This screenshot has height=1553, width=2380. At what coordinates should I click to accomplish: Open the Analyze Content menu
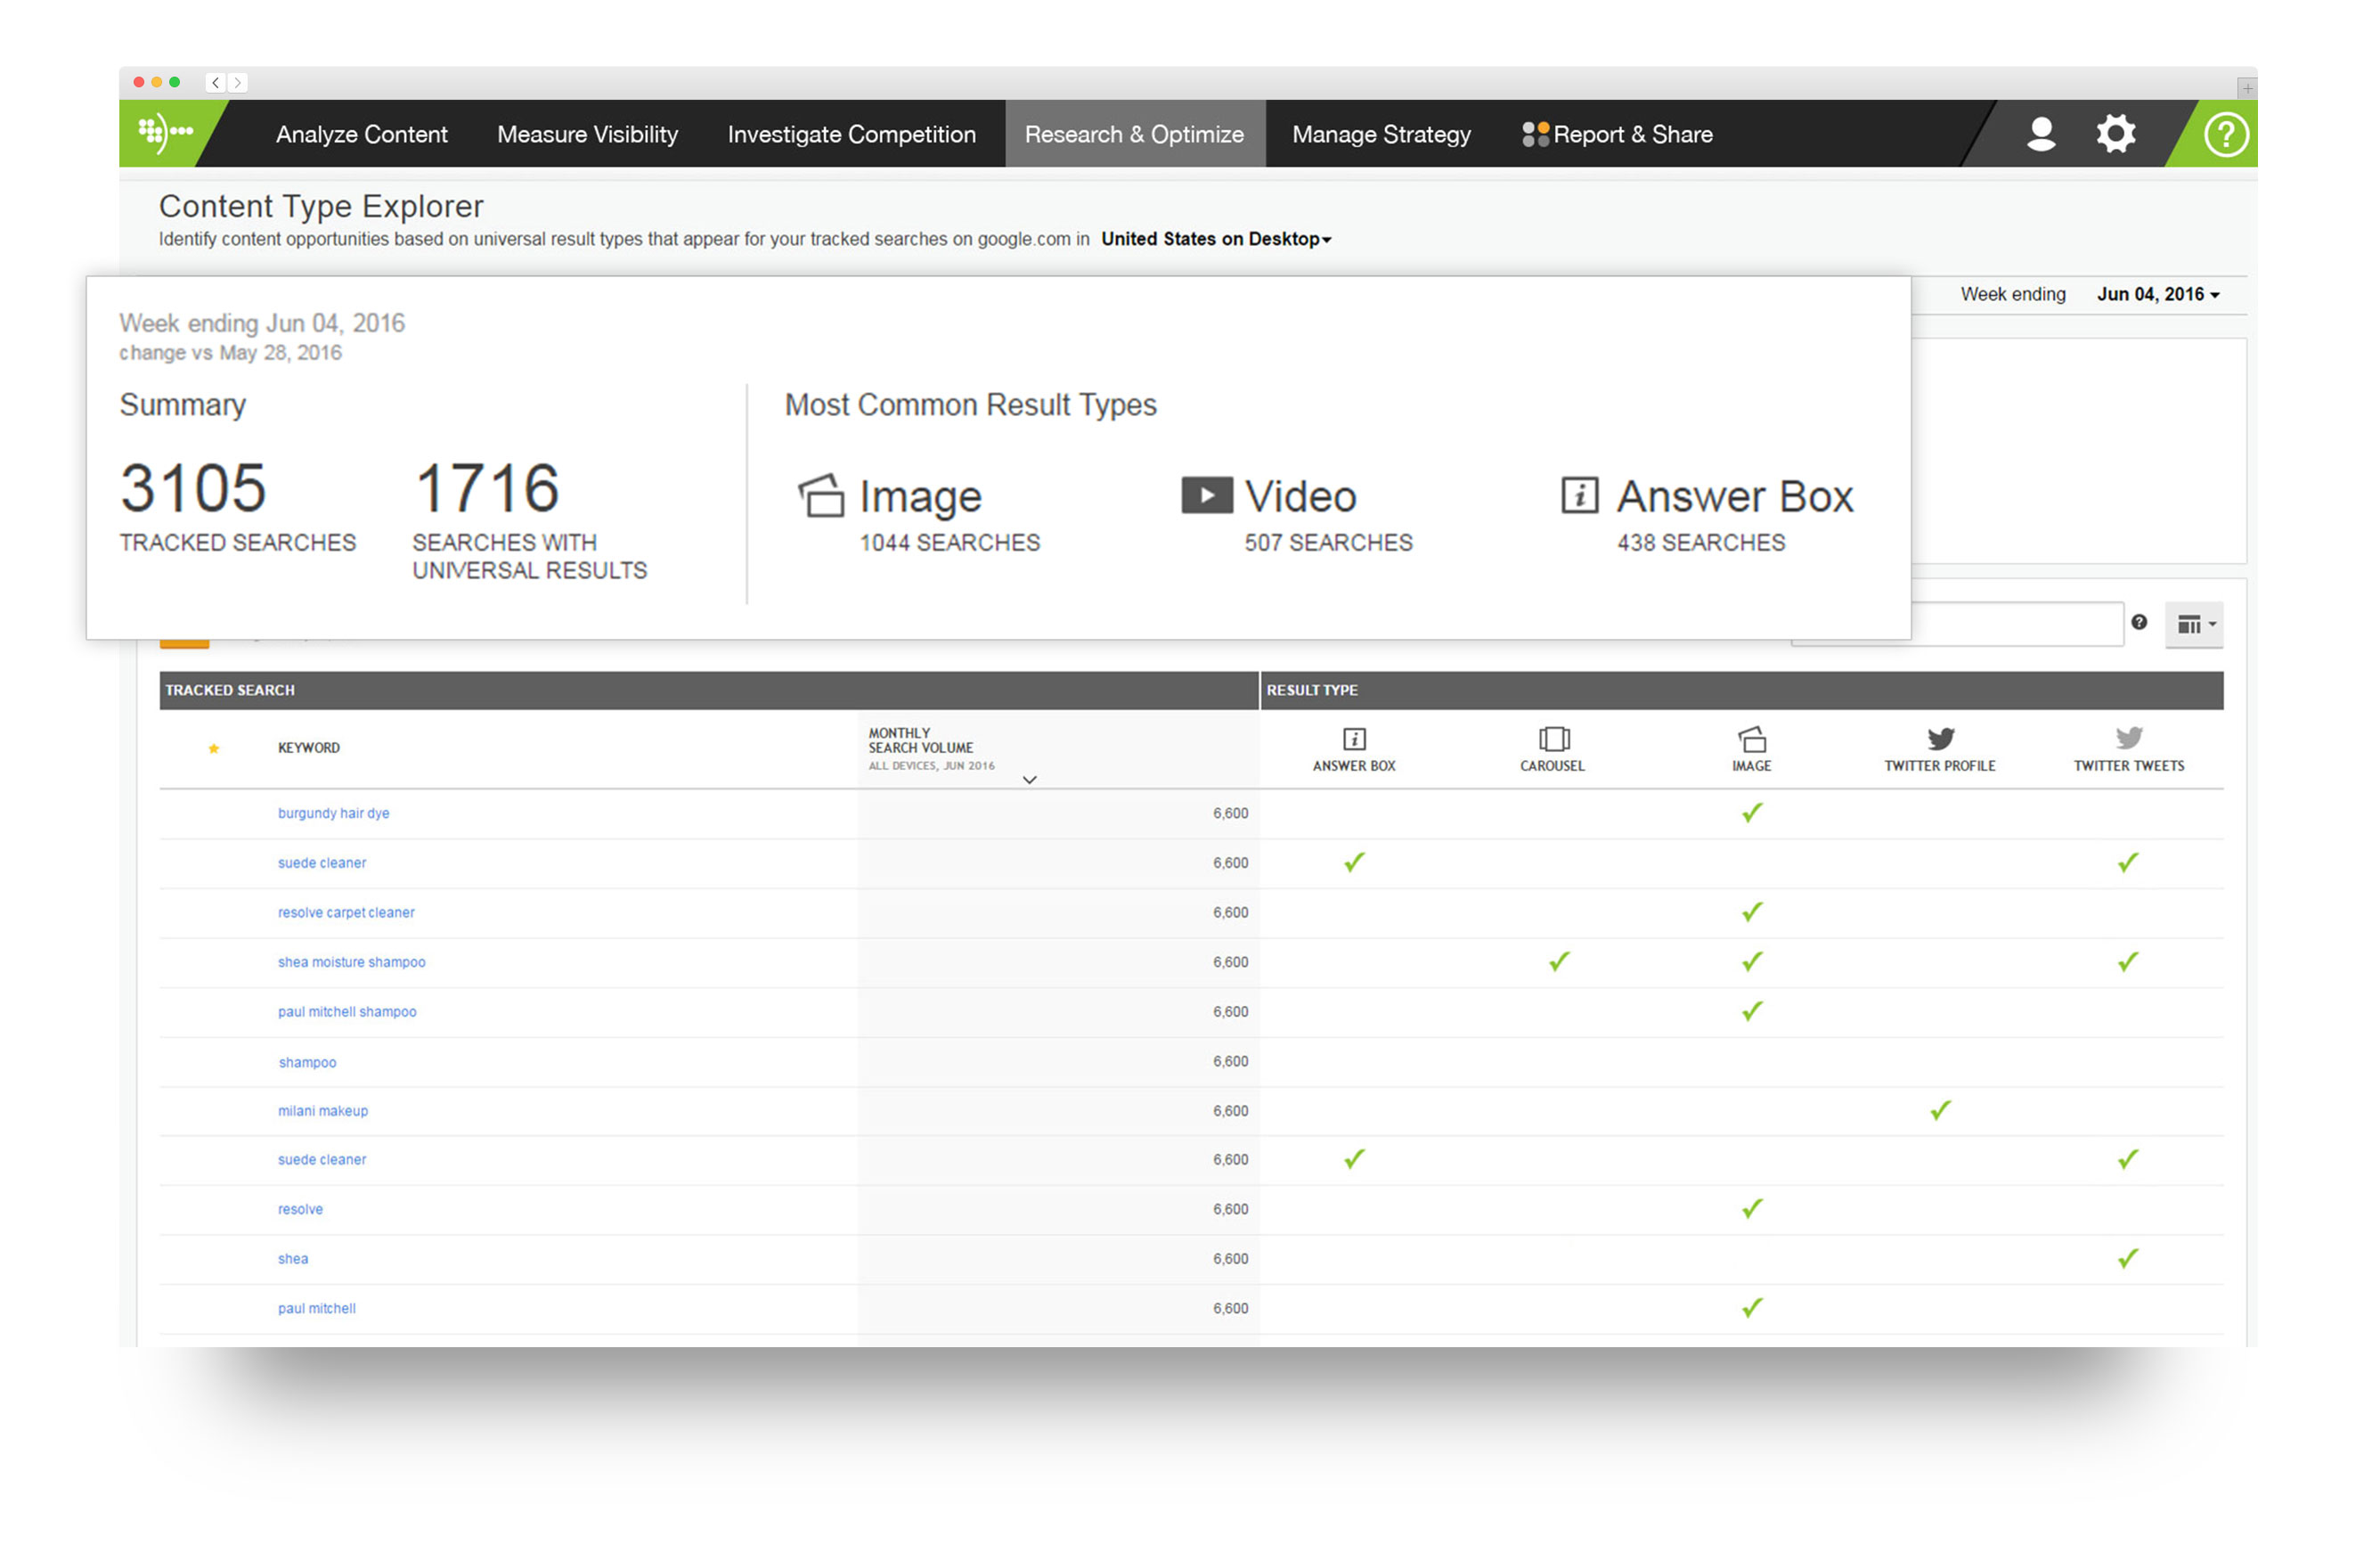tap(362, 134)
